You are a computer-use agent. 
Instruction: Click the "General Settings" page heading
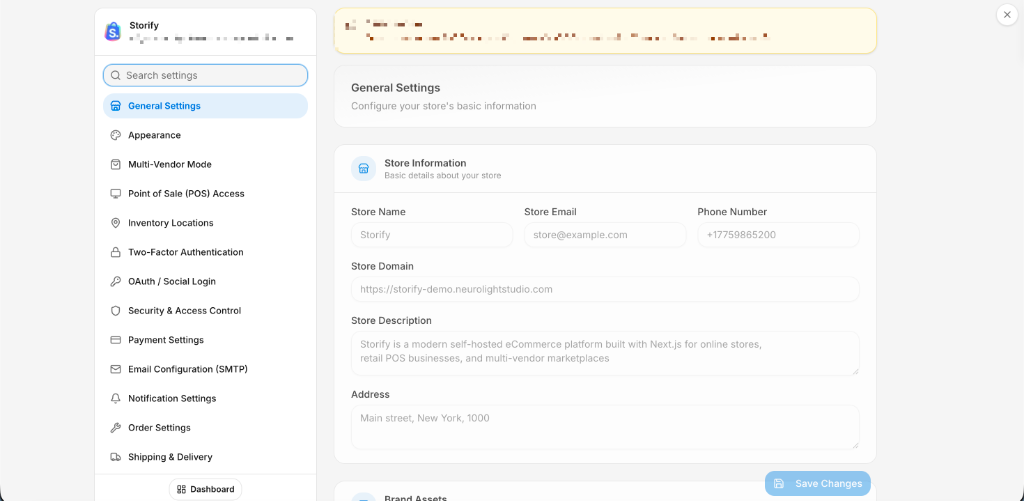click(x=396, y=88)
